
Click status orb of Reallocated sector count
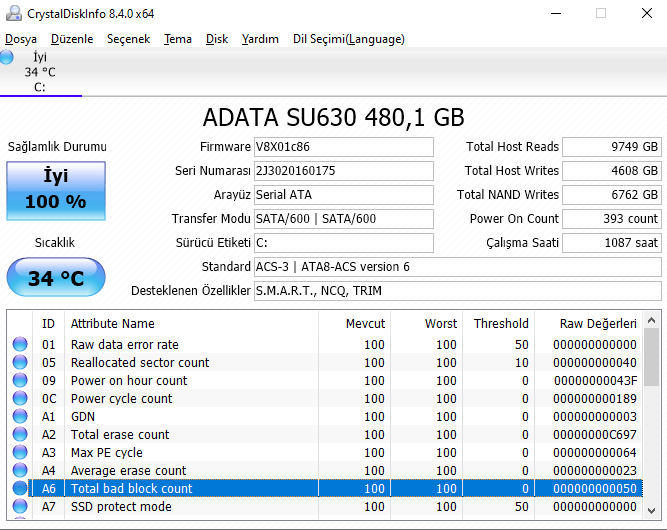20,362
